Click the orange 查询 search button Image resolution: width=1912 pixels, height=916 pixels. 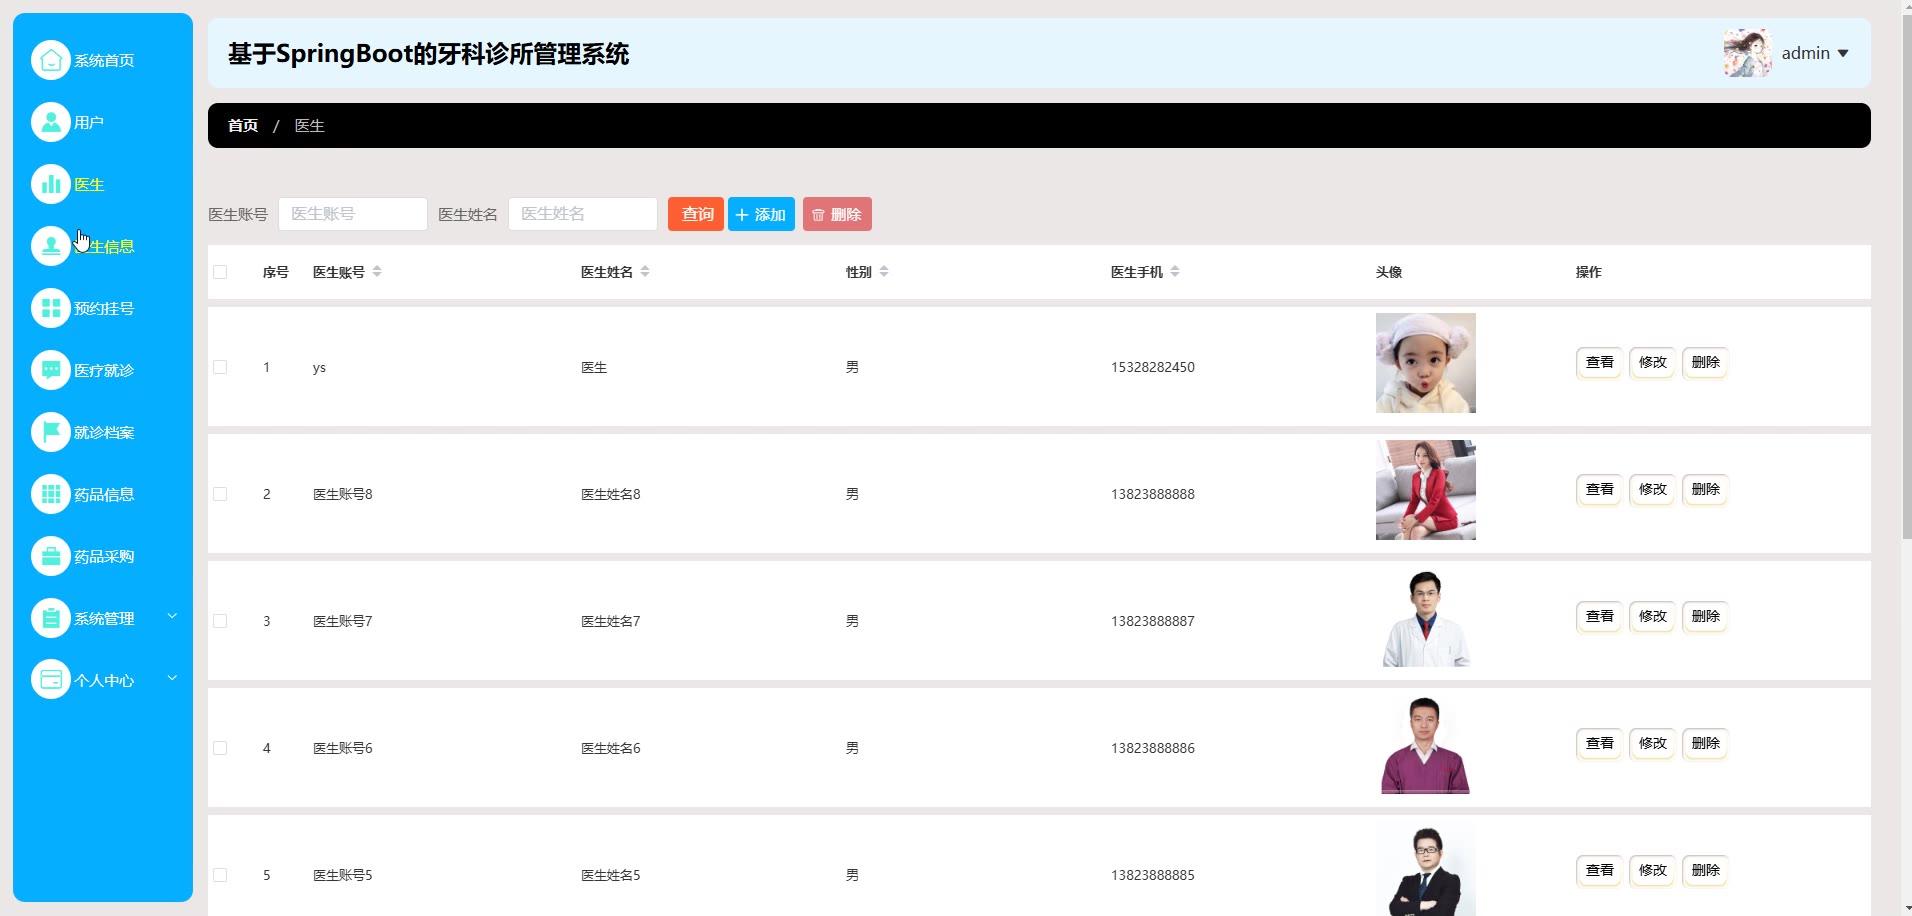click(696, 214)
